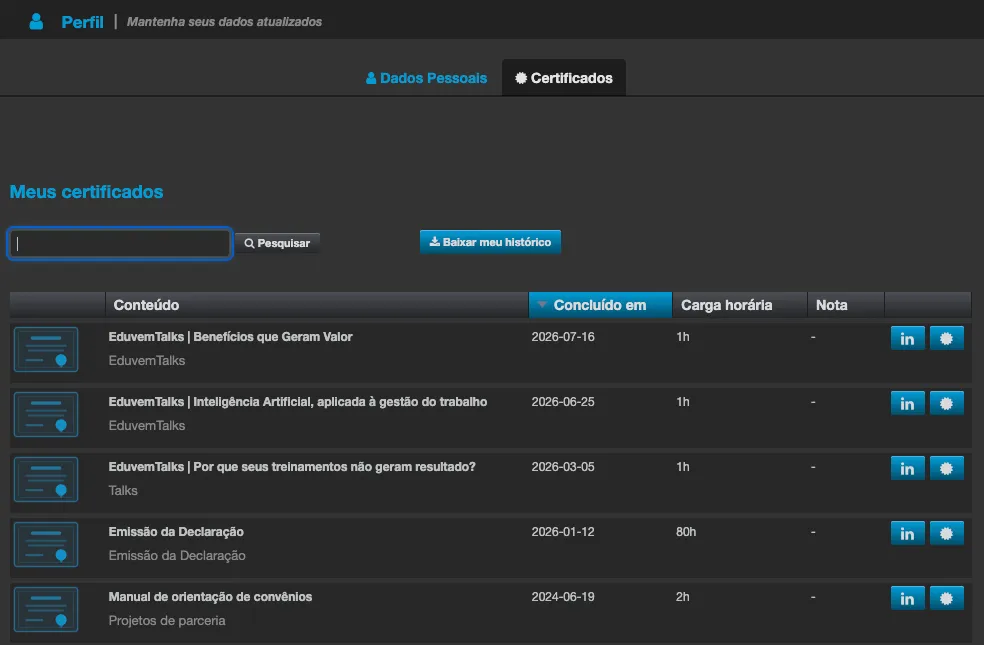The image size is (984, 645).
Task: Open EduvemTalks | Inteligência Artificial course title
Action: pos(297,402)
